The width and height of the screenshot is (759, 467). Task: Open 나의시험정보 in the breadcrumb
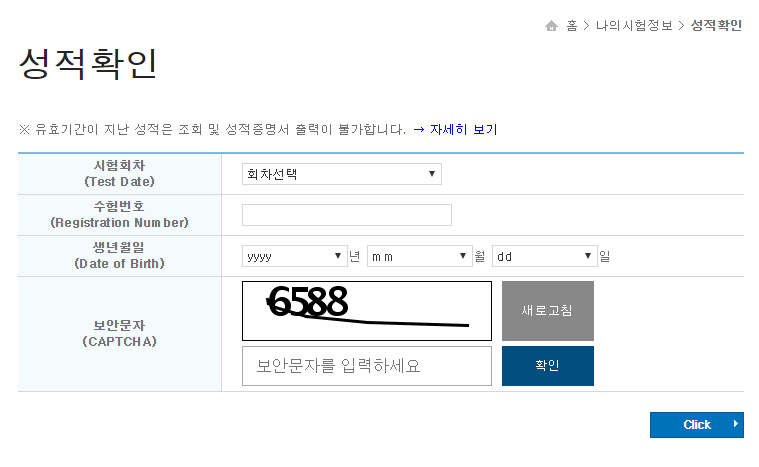[633, 26]
